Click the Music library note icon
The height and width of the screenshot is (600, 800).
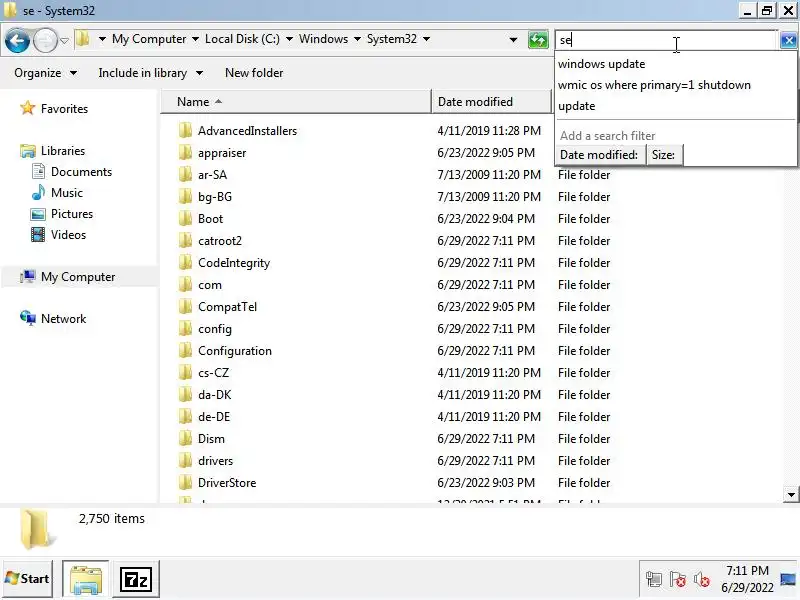pyautogui.click(x=38, y=192)
